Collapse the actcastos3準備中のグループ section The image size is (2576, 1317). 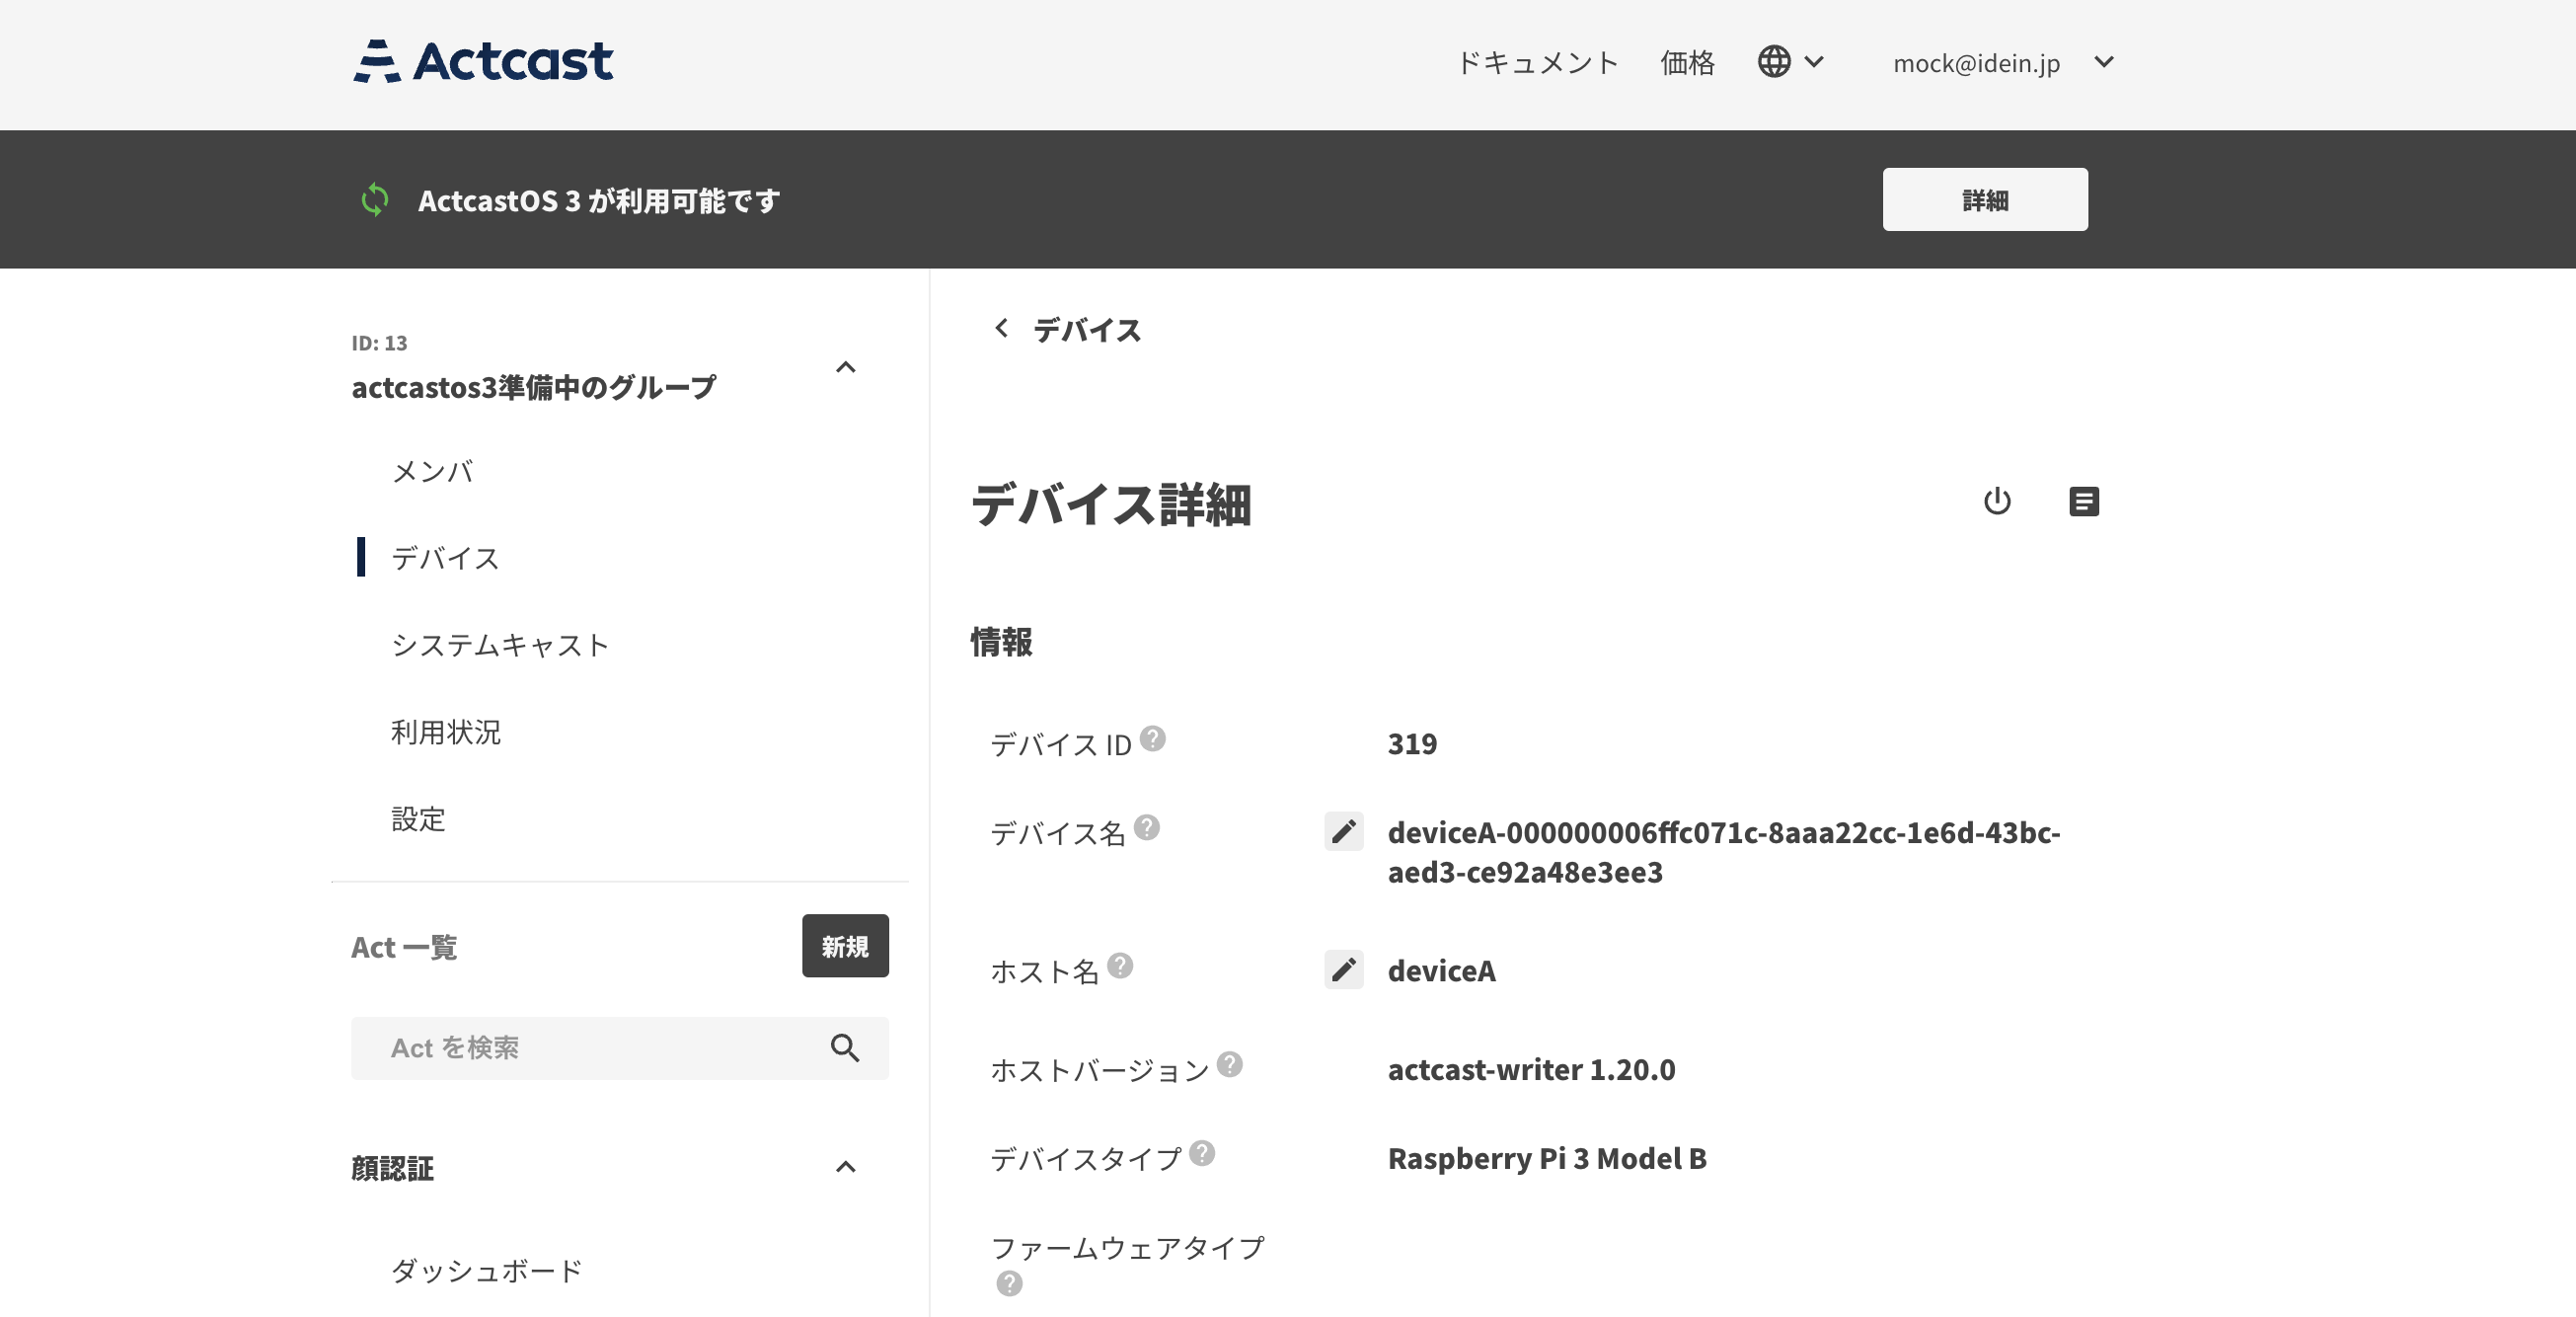(847, 368)
